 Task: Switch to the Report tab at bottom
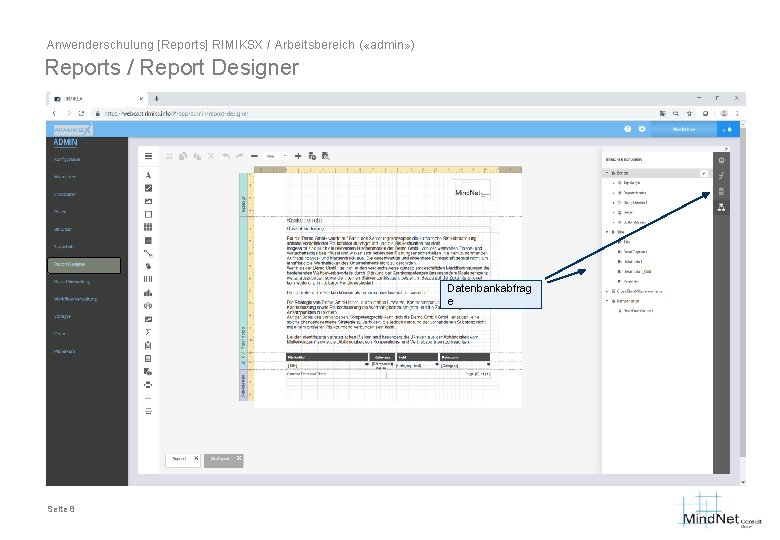coord(183,459)
